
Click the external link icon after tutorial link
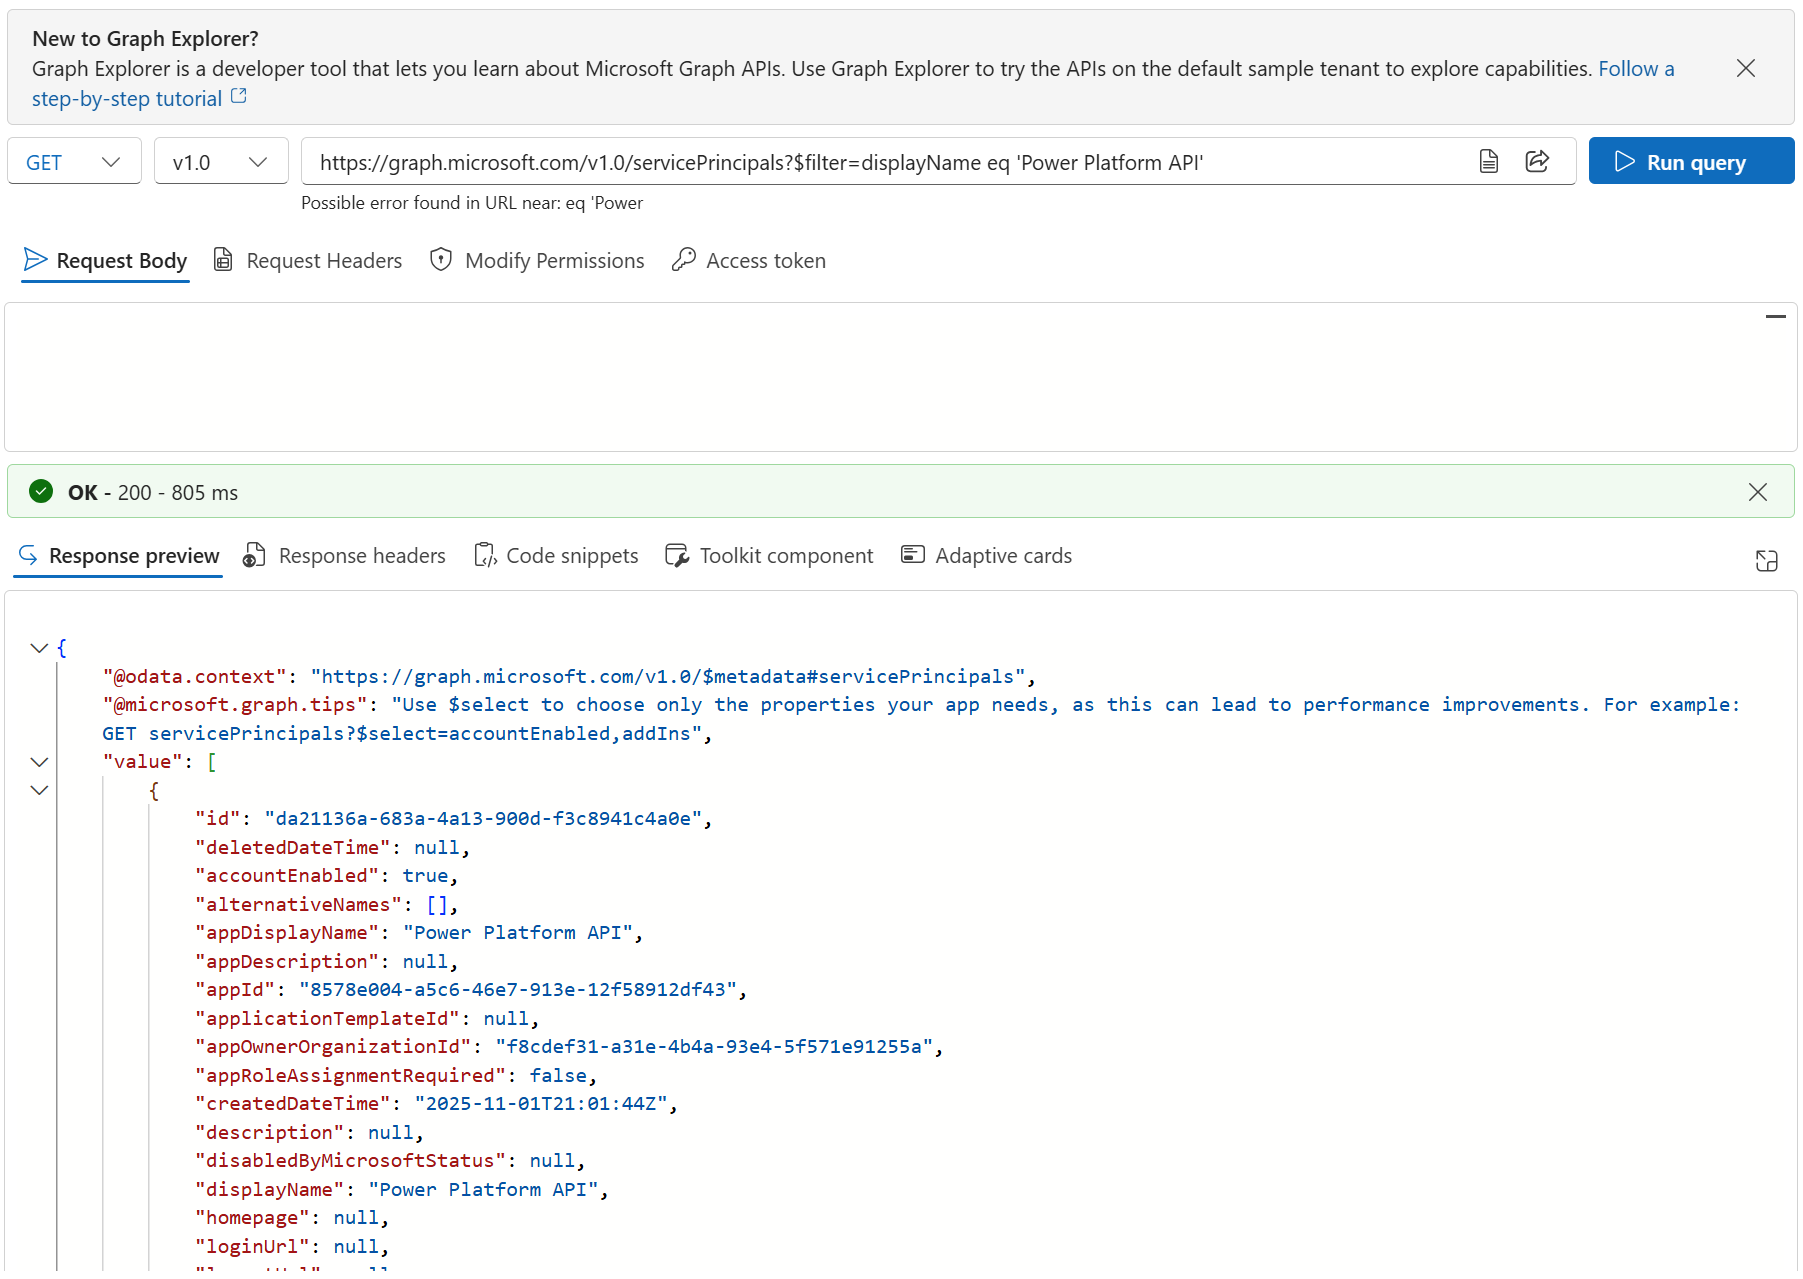point(238,95)
